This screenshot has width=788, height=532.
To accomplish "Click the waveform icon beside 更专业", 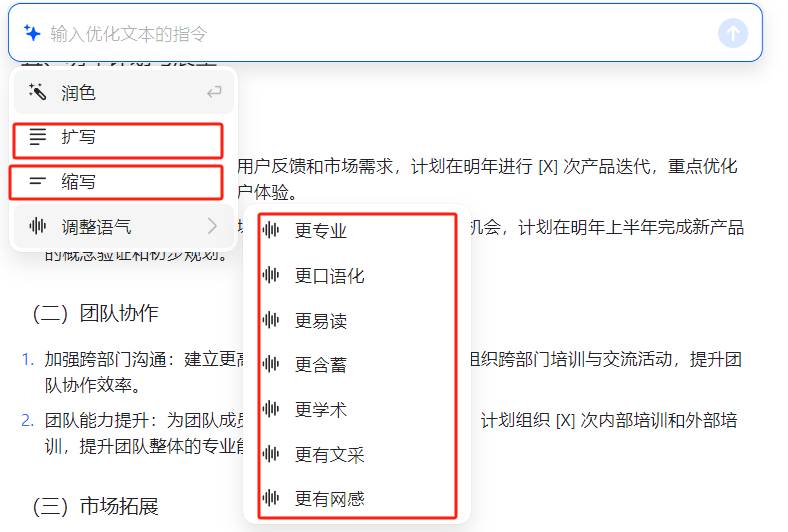I will [x=271, y=230].
